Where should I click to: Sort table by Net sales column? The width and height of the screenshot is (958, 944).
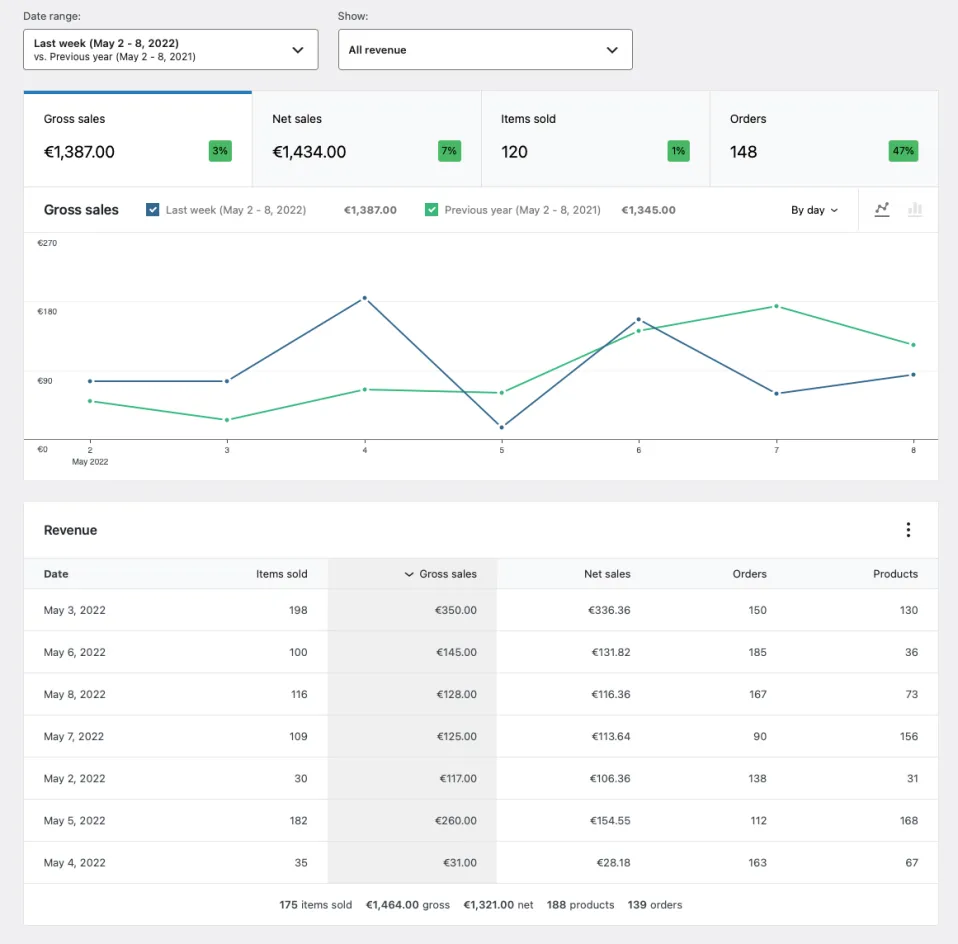[x=607, y=574]
